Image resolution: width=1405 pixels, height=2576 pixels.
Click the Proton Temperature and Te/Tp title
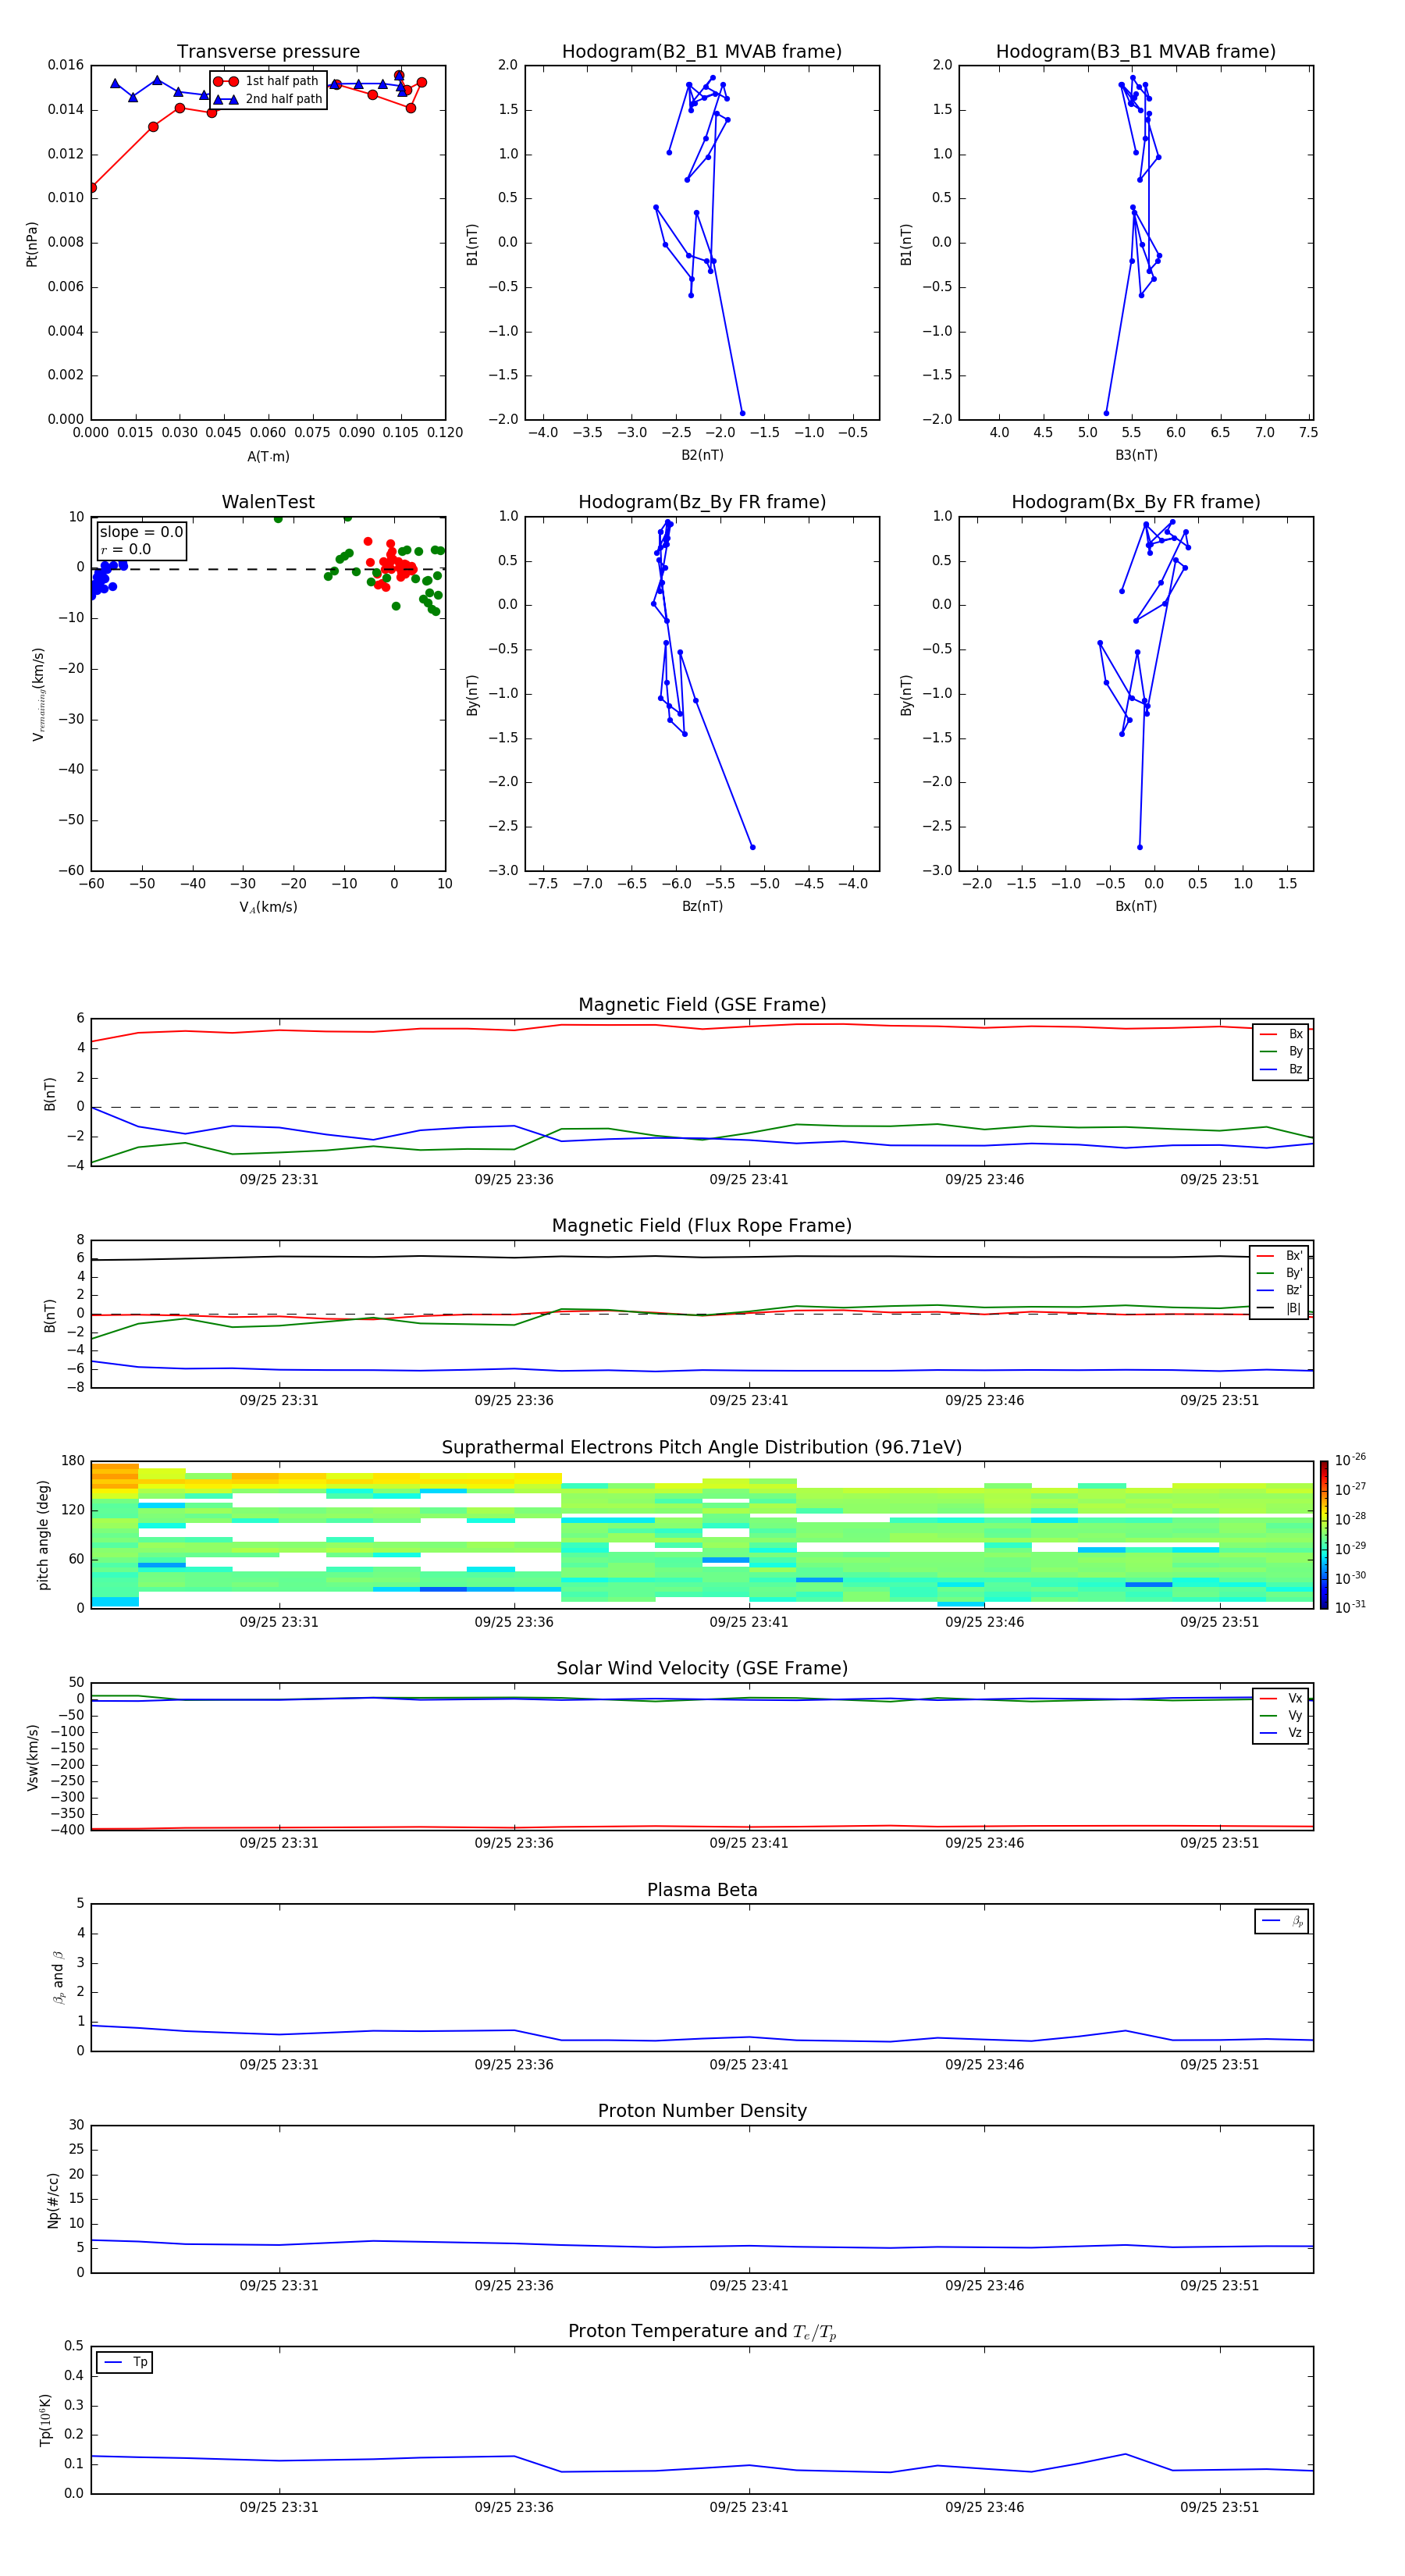coord(702,2332)
